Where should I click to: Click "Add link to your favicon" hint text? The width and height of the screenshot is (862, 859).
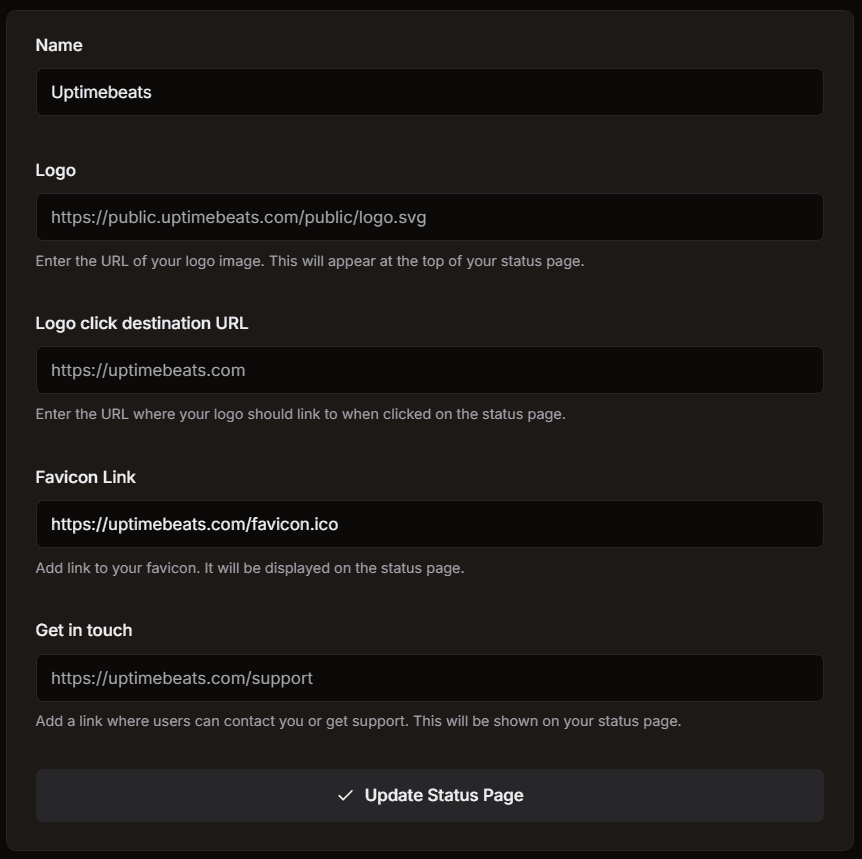point(115,568)
